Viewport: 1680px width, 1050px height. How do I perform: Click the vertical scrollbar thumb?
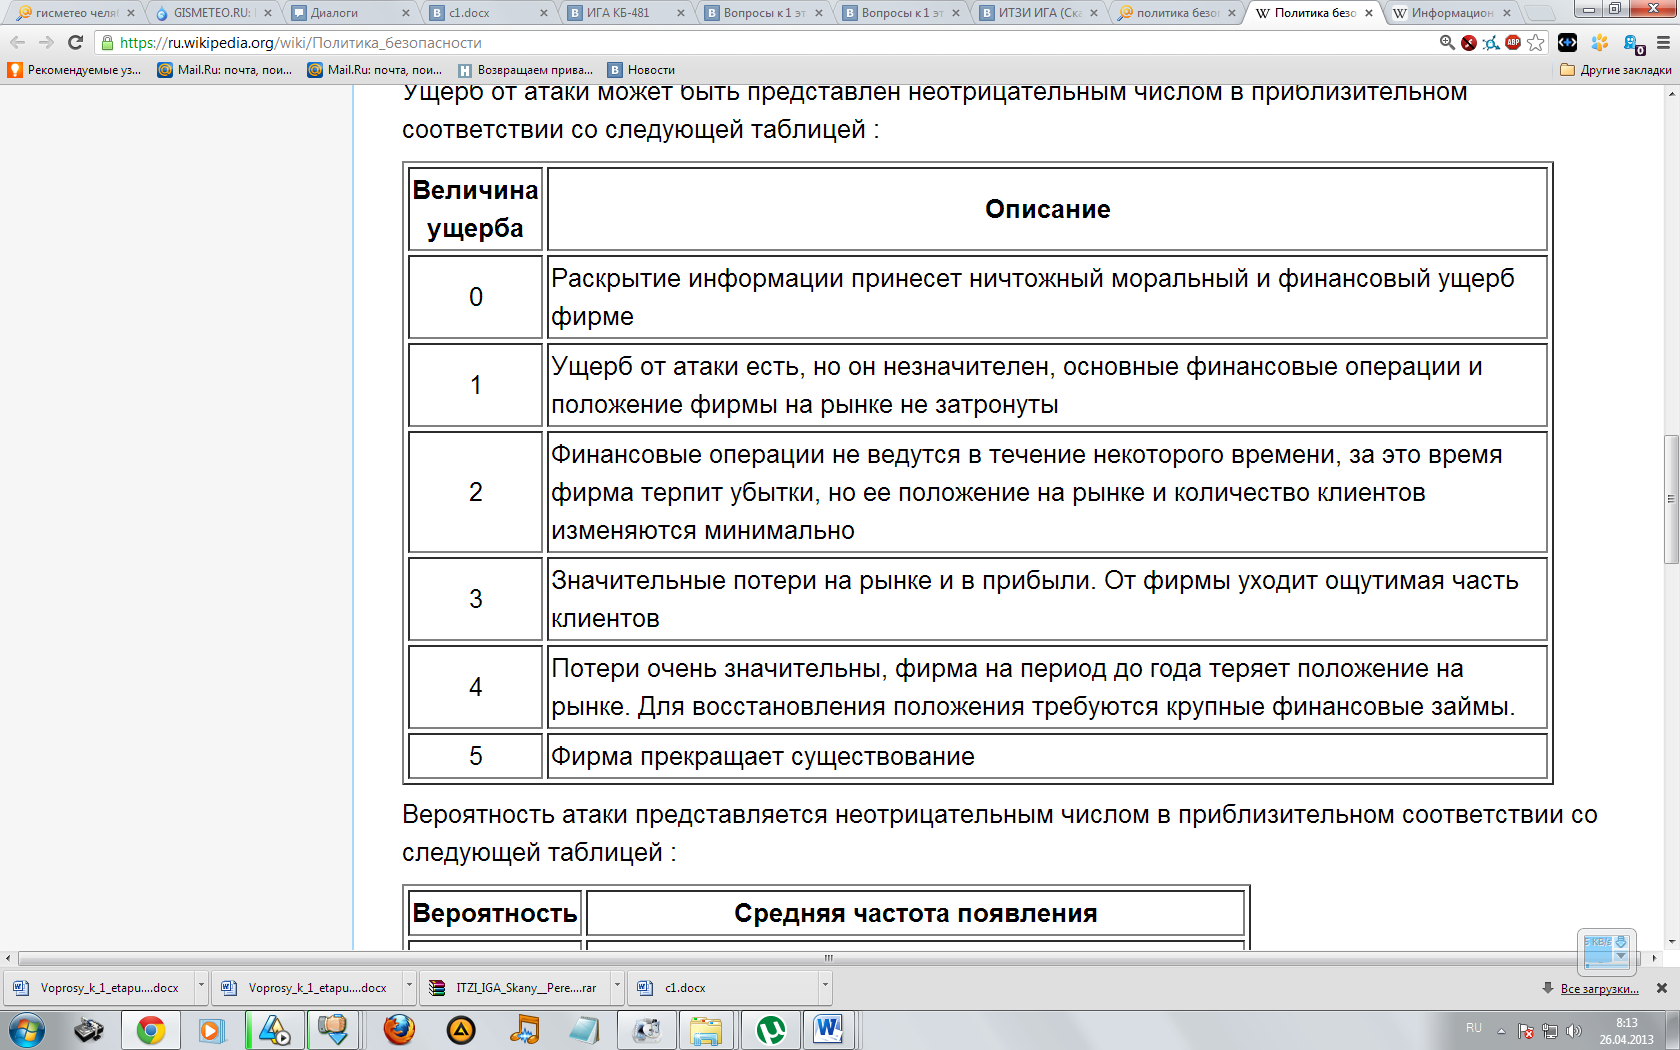coord(1671,499)
